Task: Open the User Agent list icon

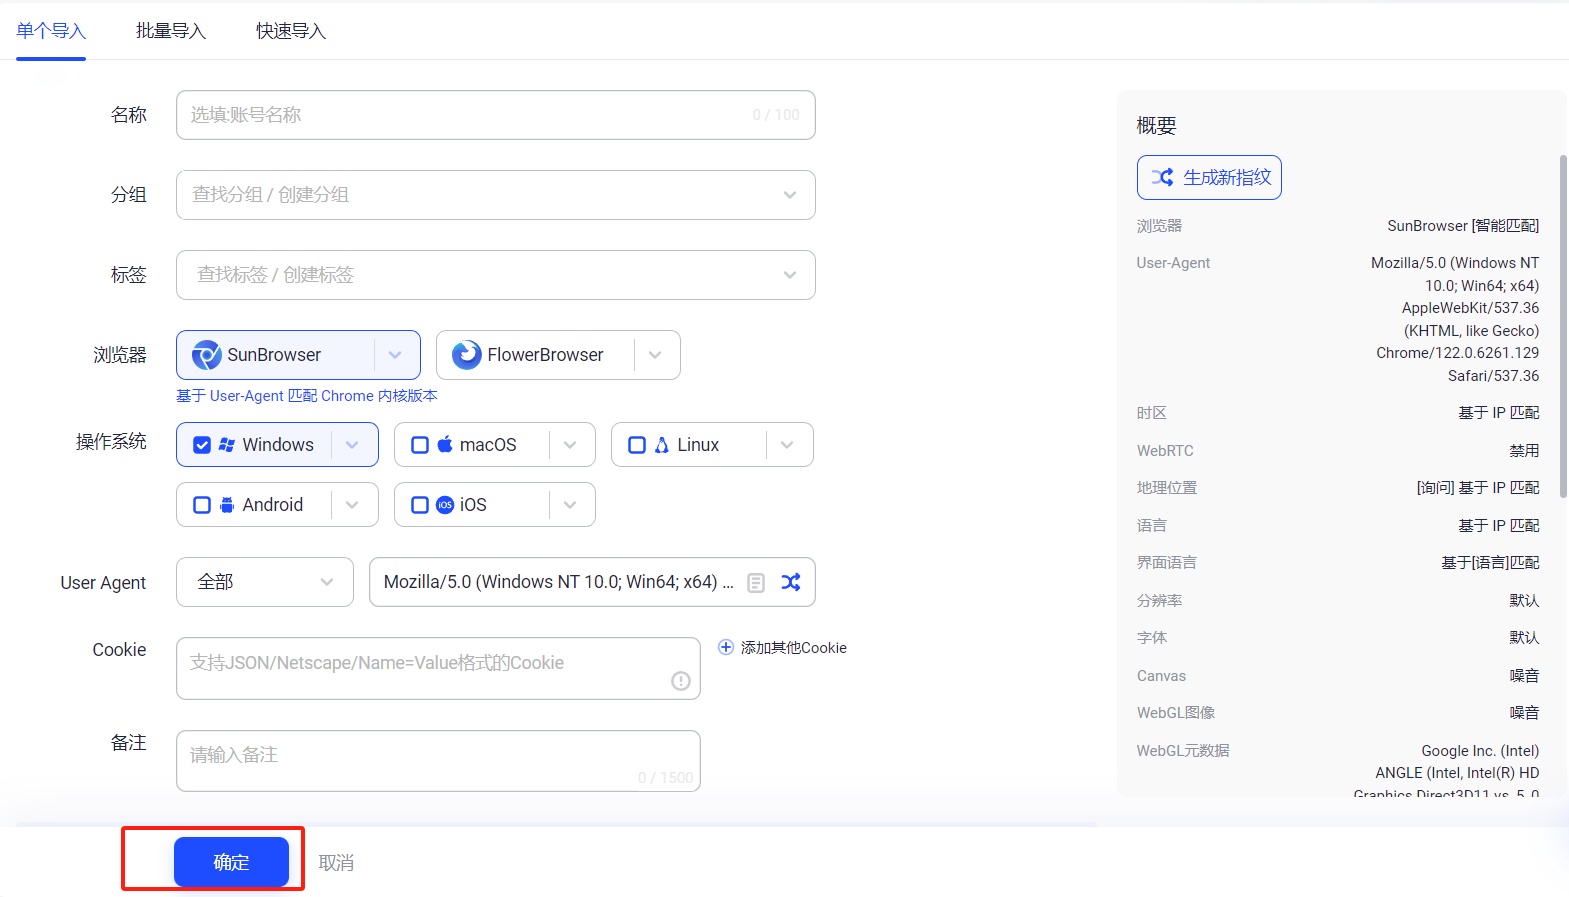Action: pos(757,583)
